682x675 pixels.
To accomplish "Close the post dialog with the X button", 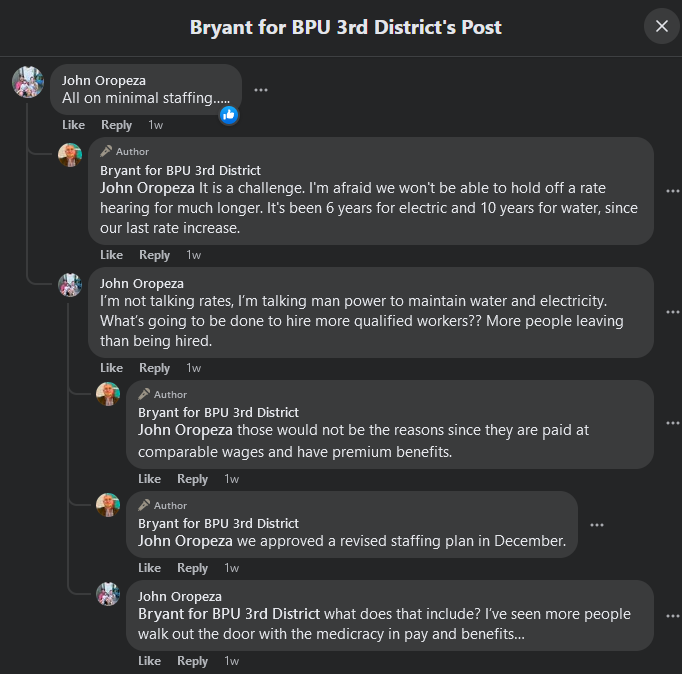I will pyautogui.click(x=661, y=26).
